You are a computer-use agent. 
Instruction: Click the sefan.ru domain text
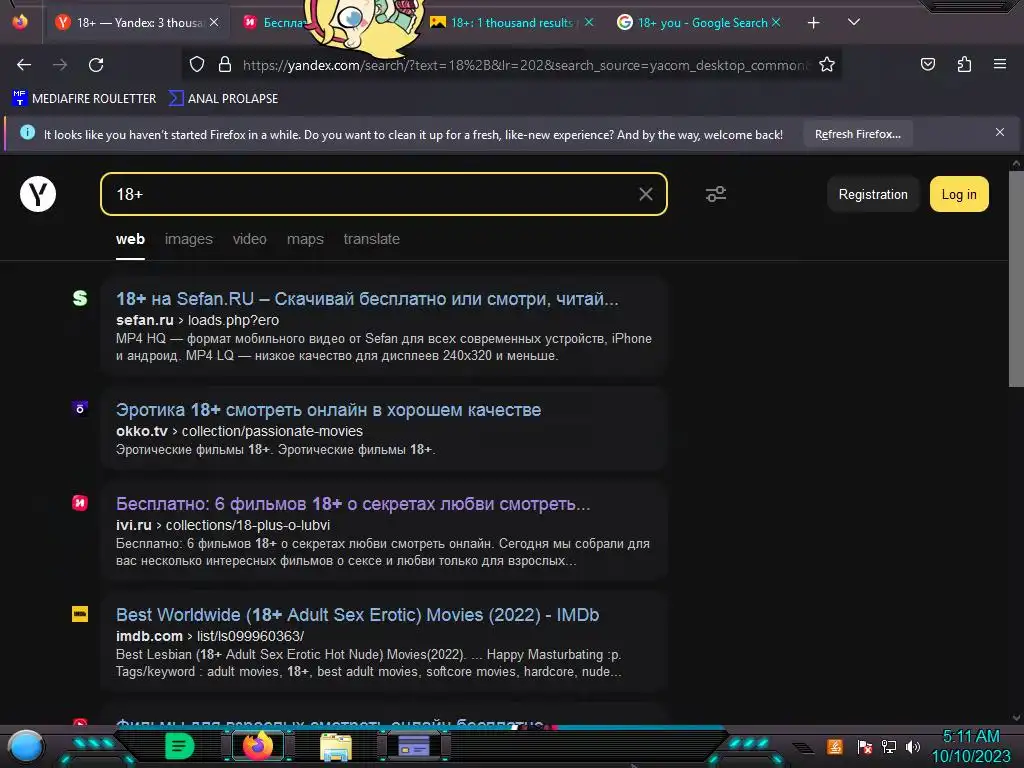pos(144,320)
